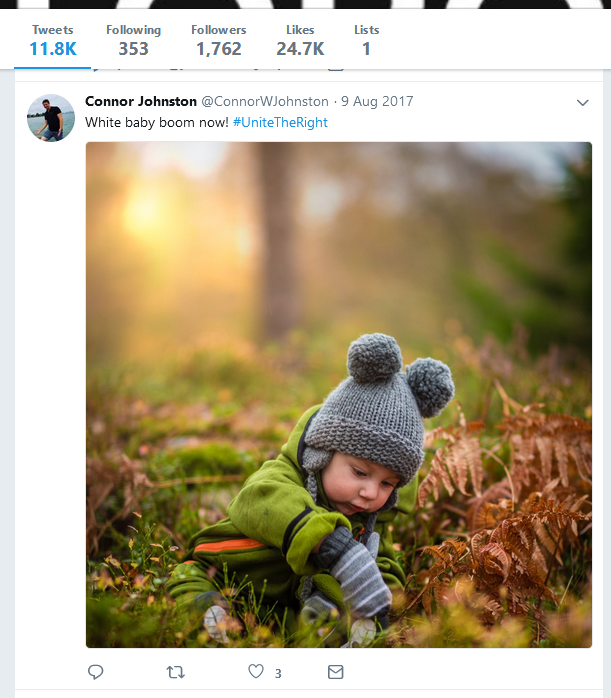Click Connor Johnston's profile avatar

(x=50, y=118)
